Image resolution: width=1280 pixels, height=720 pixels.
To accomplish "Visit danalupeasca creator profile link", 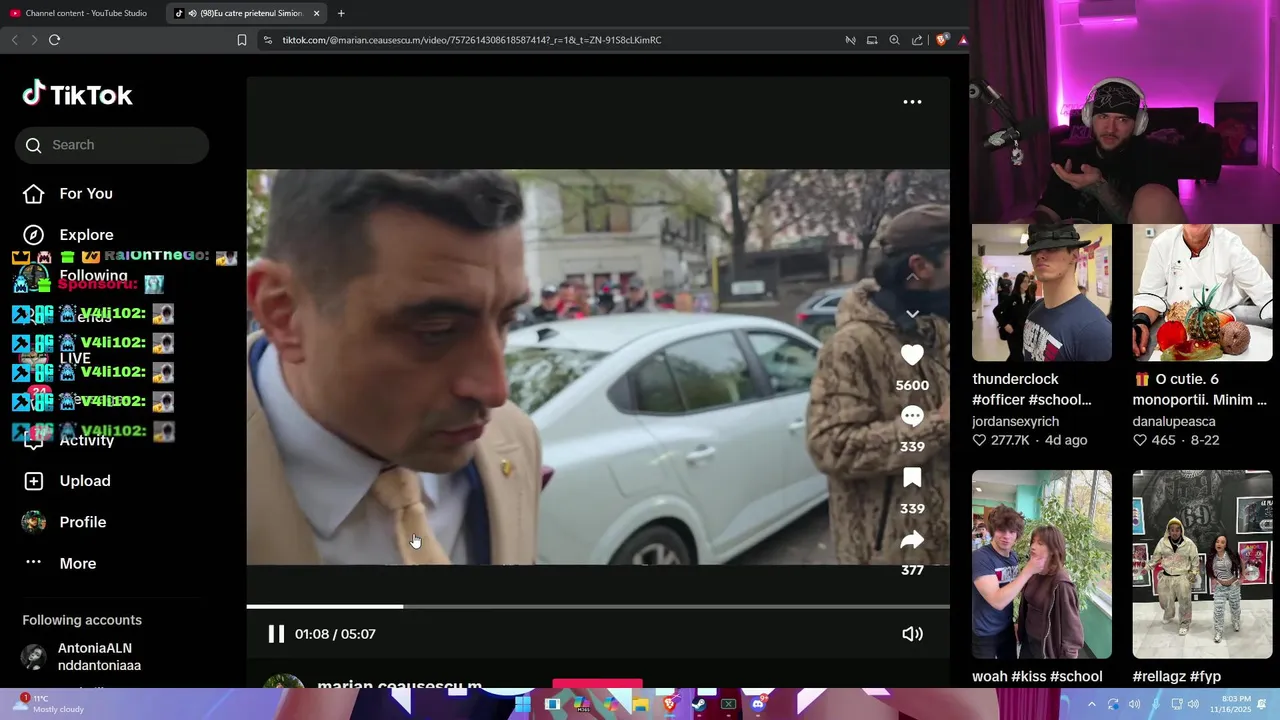I will (x=1174, y=422).
